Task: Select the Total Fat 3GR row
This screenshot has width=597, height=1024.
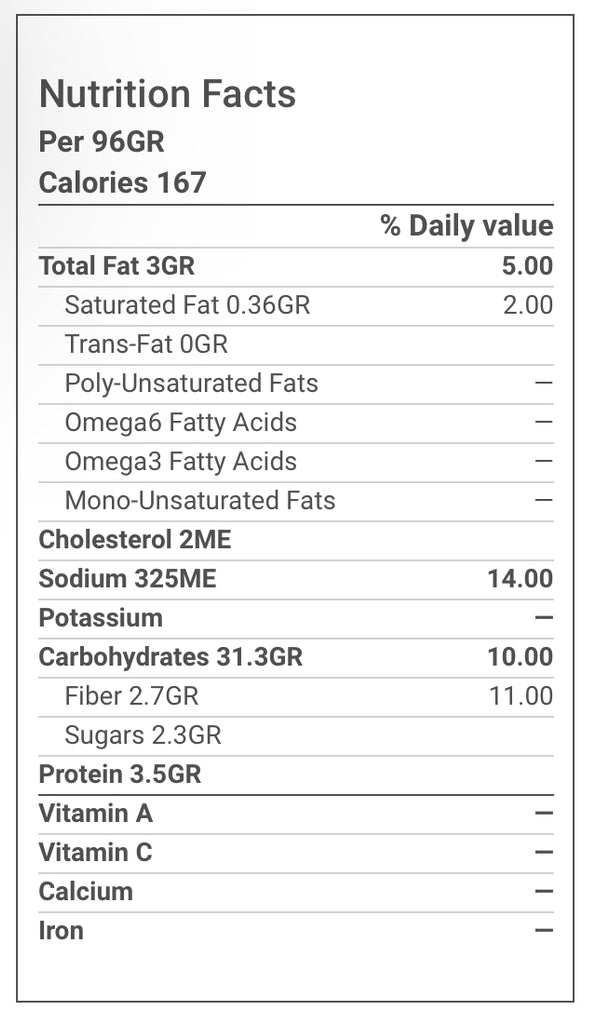Action: point(296,266)
